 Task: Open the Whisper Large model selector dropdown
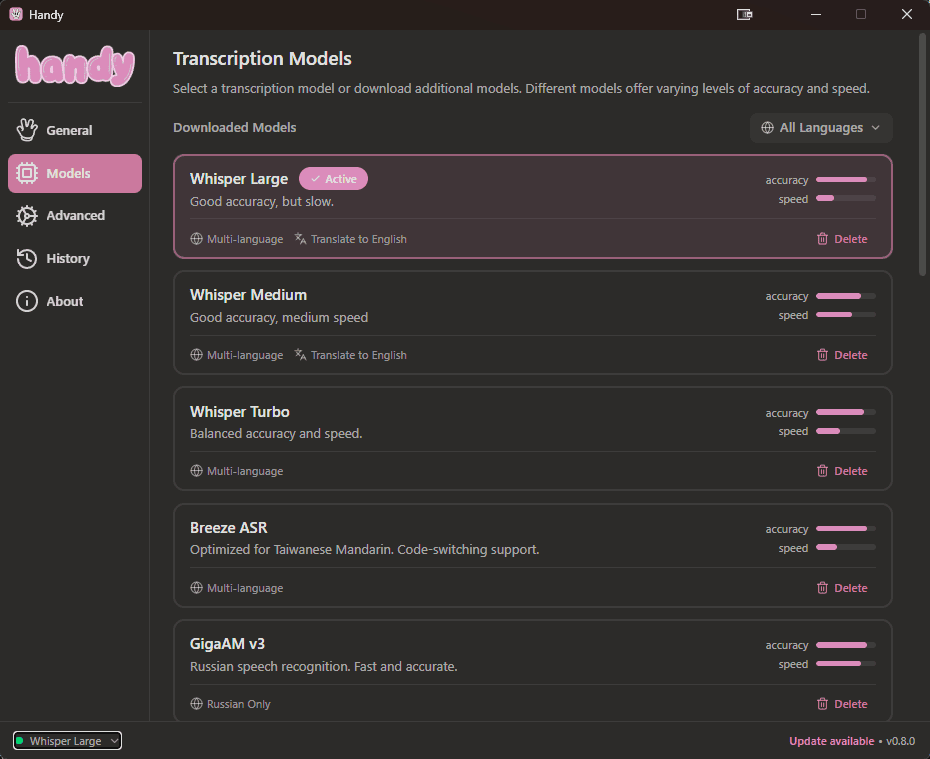(x=67, y=741)
